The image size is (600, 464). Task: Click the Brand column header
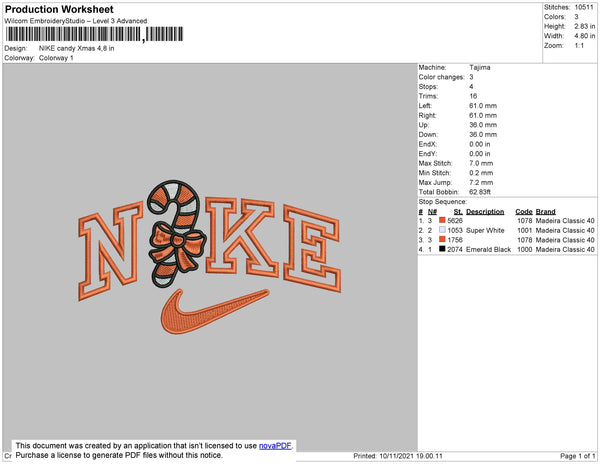[545, 212]
